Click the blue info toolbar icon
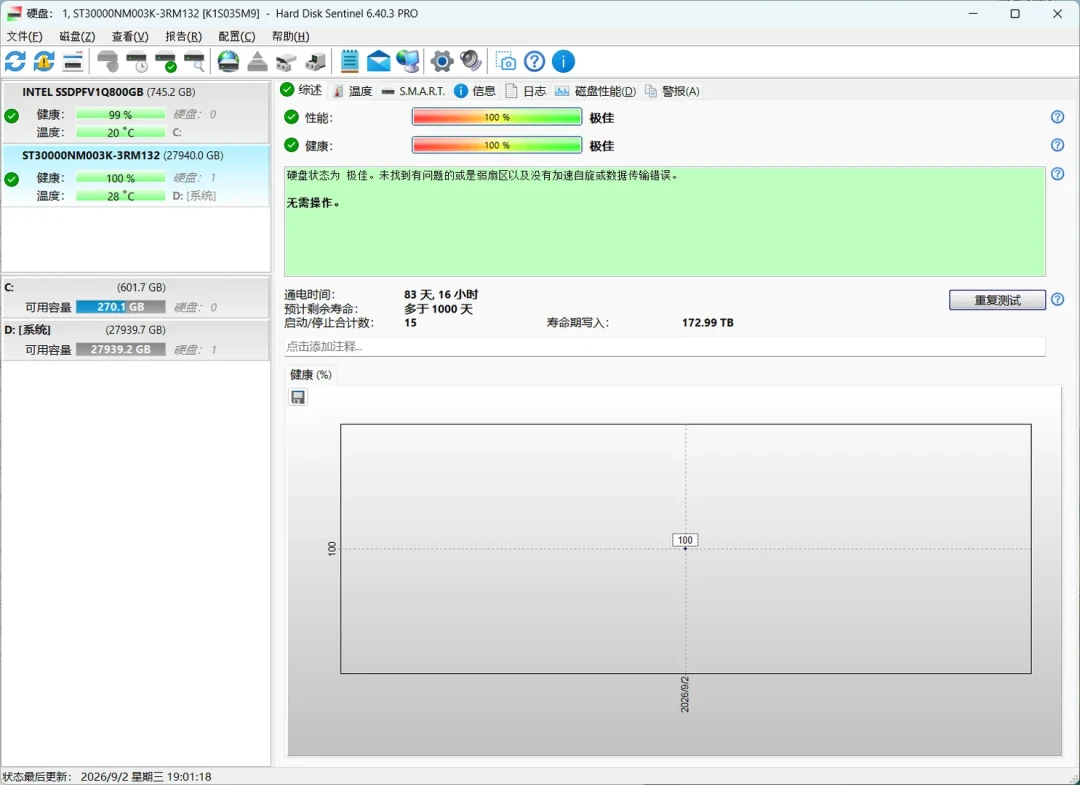 (x=563, y=61)
